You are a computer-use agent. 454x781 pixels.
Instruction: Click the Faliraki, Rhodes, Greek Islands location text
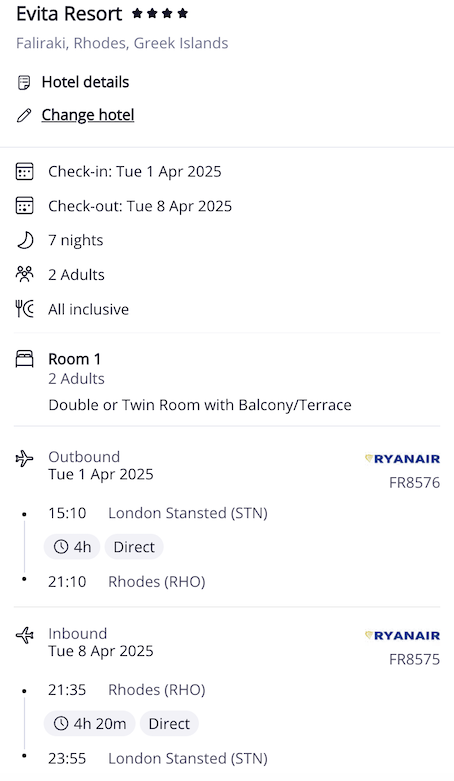point(122,43)
